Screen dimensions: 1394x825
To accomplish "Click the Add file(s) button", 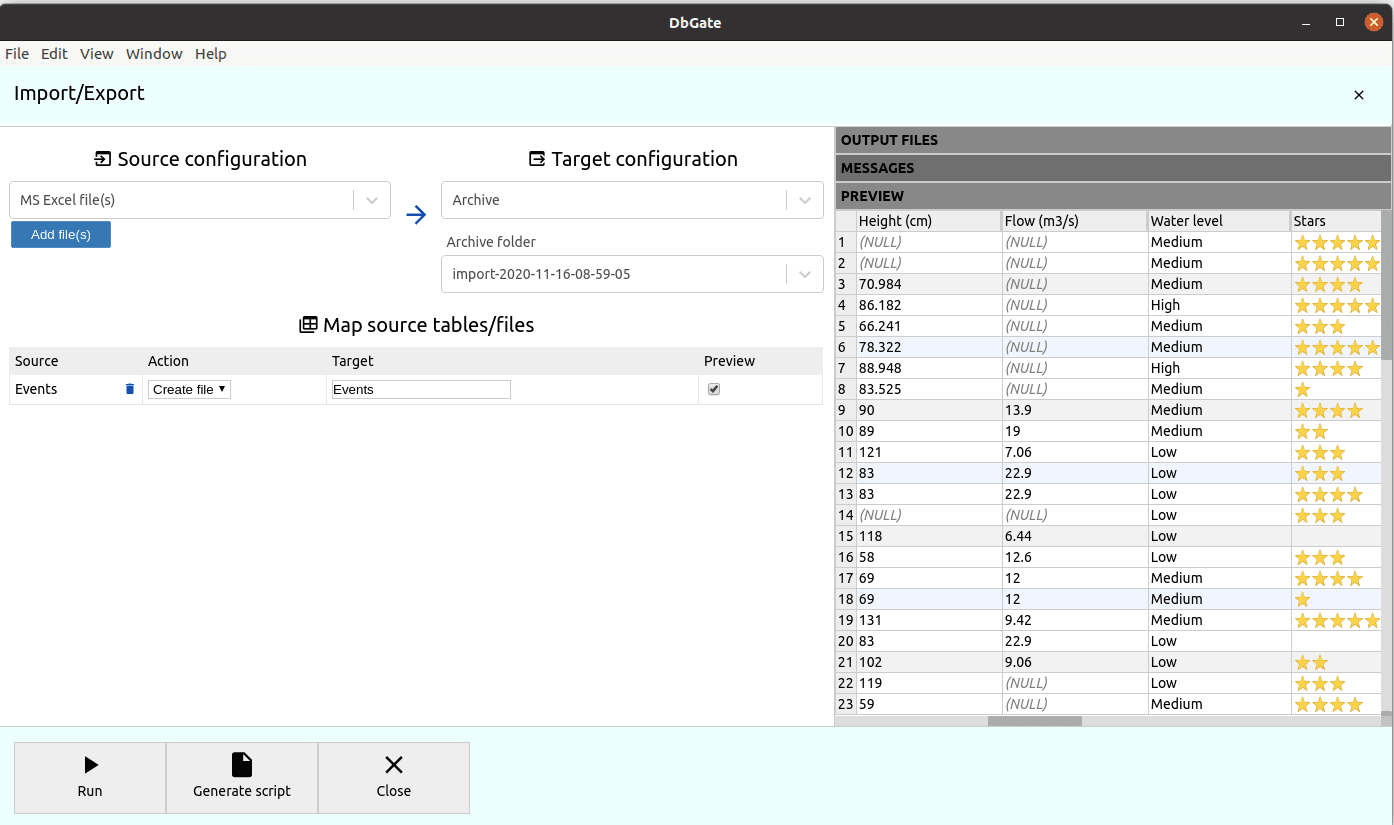I will [x=60, y=234].
